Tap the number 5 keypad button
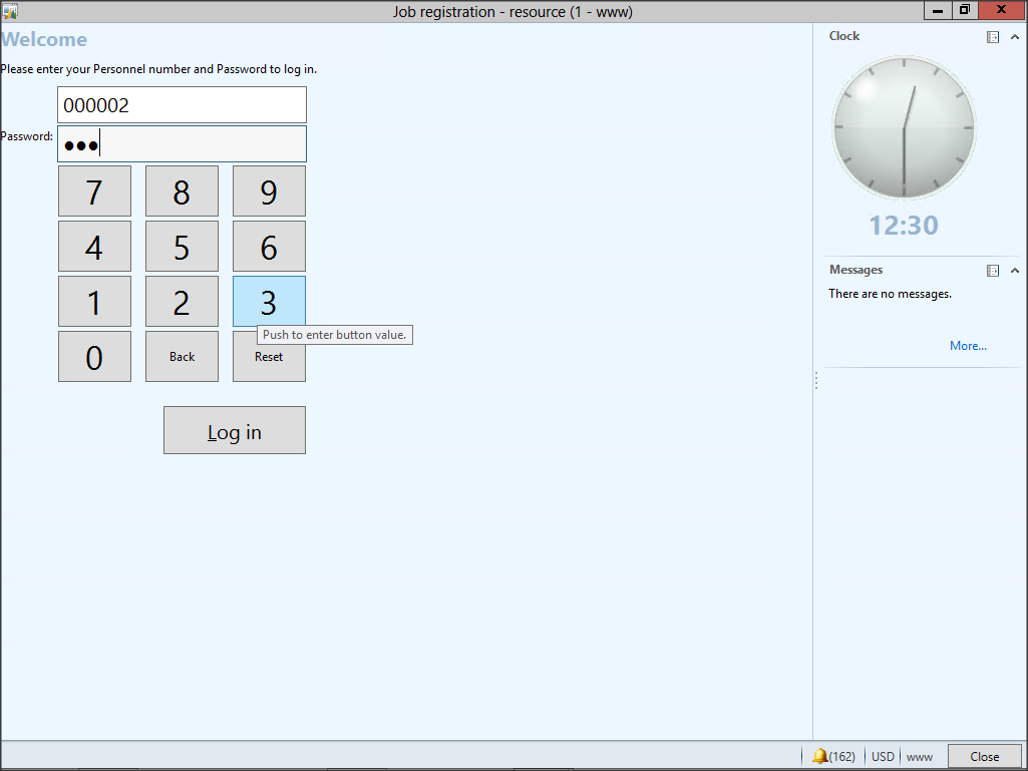The height and width of the screenshot is (771, 1028). 181,247
